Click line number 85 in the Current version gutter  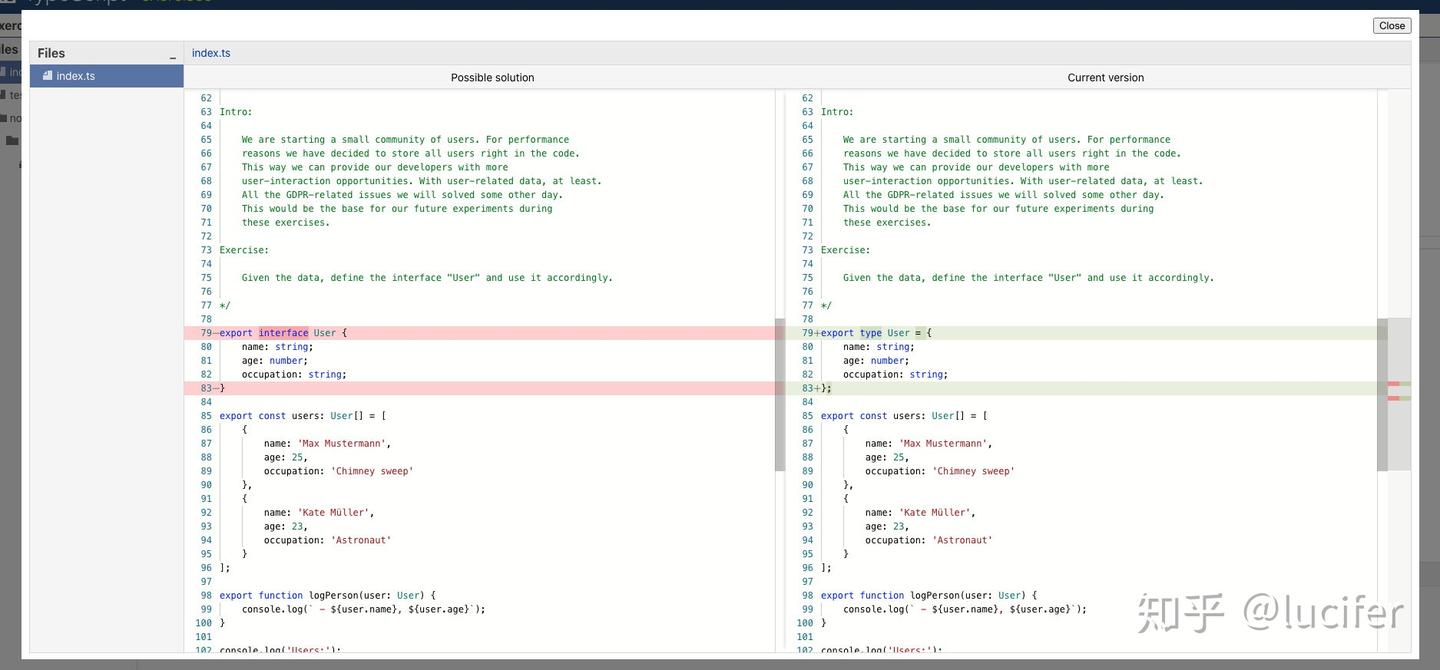pos(807,416)
